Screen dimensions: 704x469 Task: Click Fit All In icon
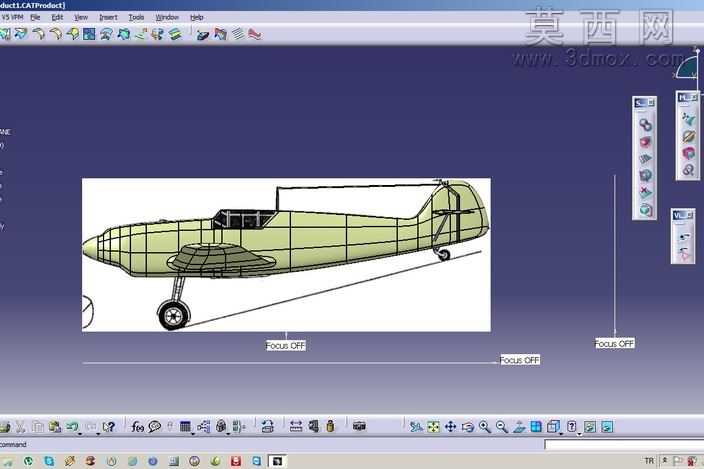pyautogui.click(x=433, y=426)
